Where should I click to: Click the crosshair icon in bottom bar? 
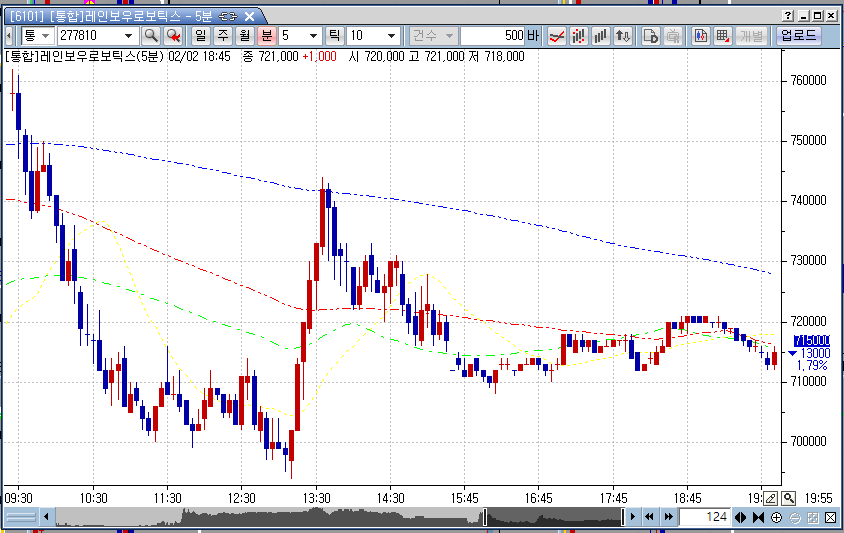click(777, 517)
